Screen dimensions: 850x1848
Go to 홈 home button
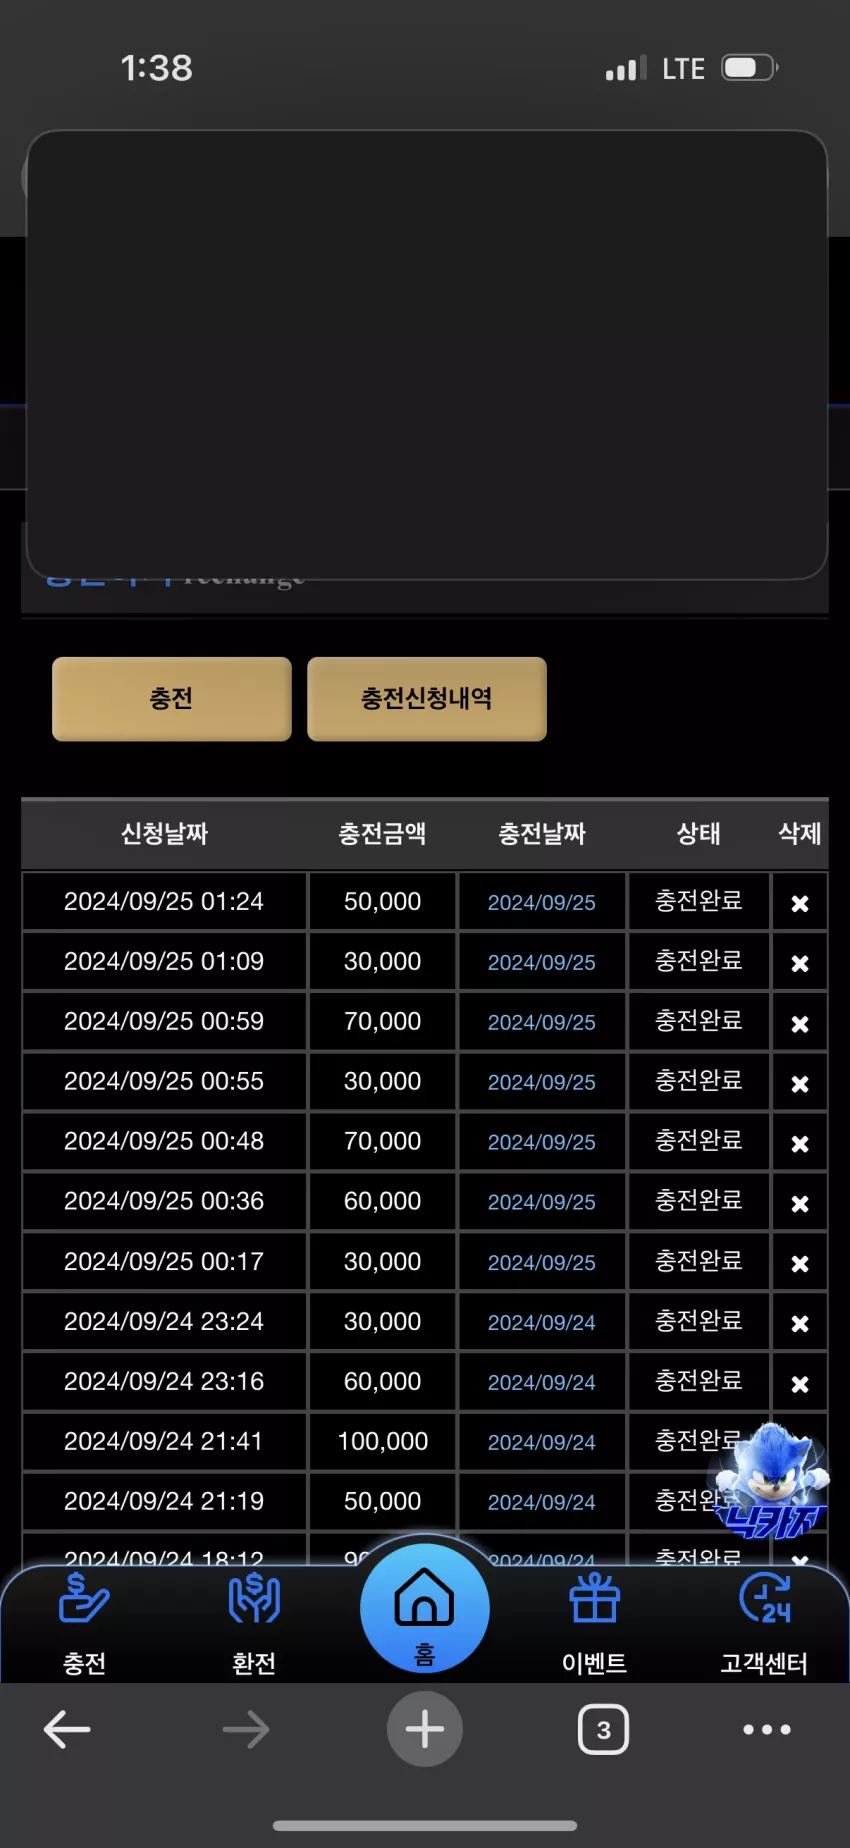425,1608
